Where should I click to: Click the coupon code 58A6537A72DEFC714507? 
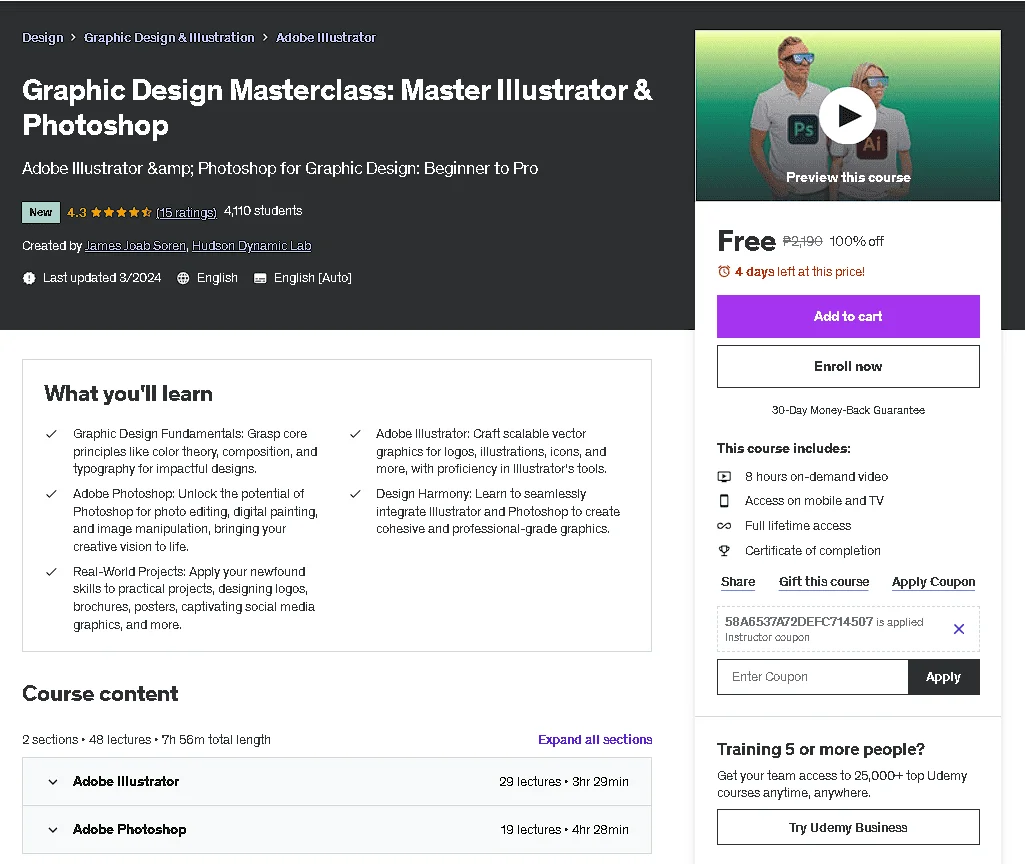pyautogui.click(x=799, y=622)
